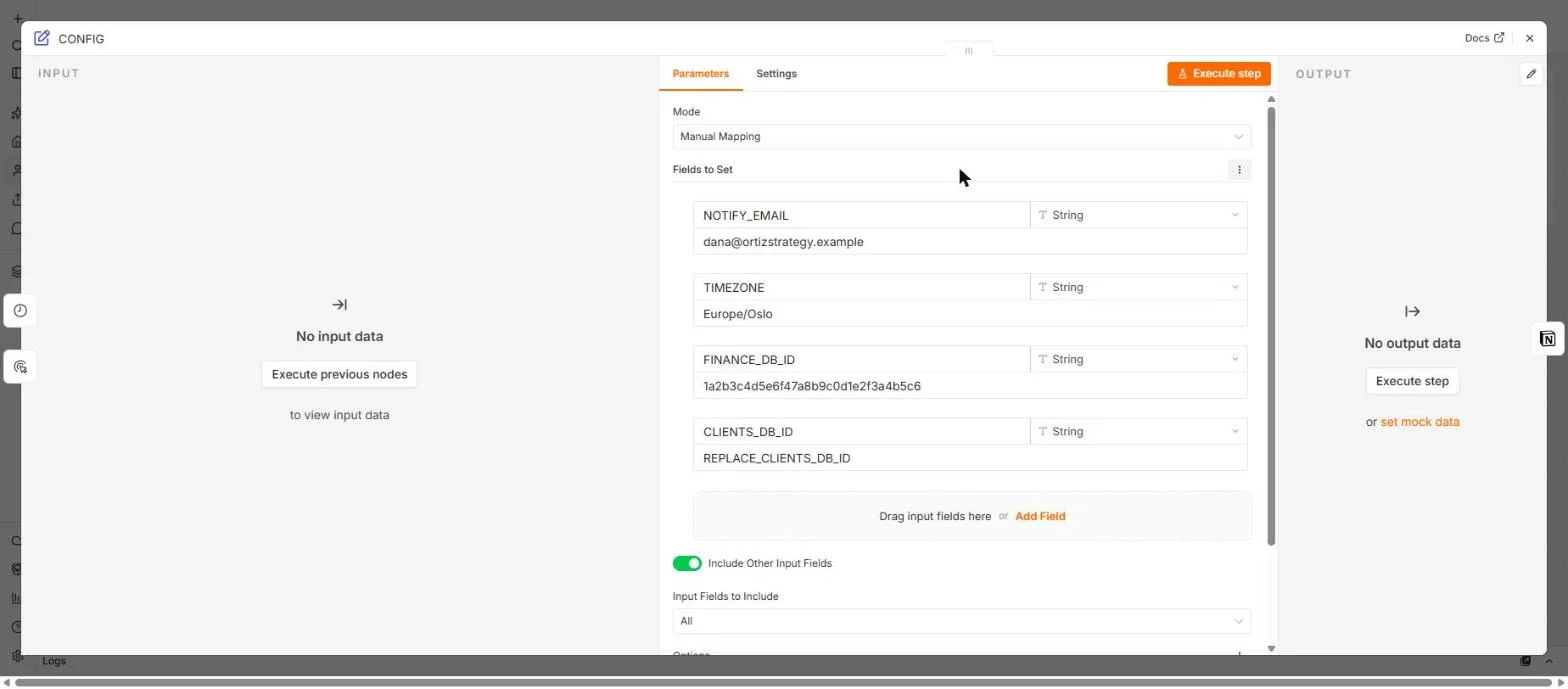Click the Drag input fields here zone
This screenshot has width=1568, height=689.
pyautogui.click(x=972, y=517)
